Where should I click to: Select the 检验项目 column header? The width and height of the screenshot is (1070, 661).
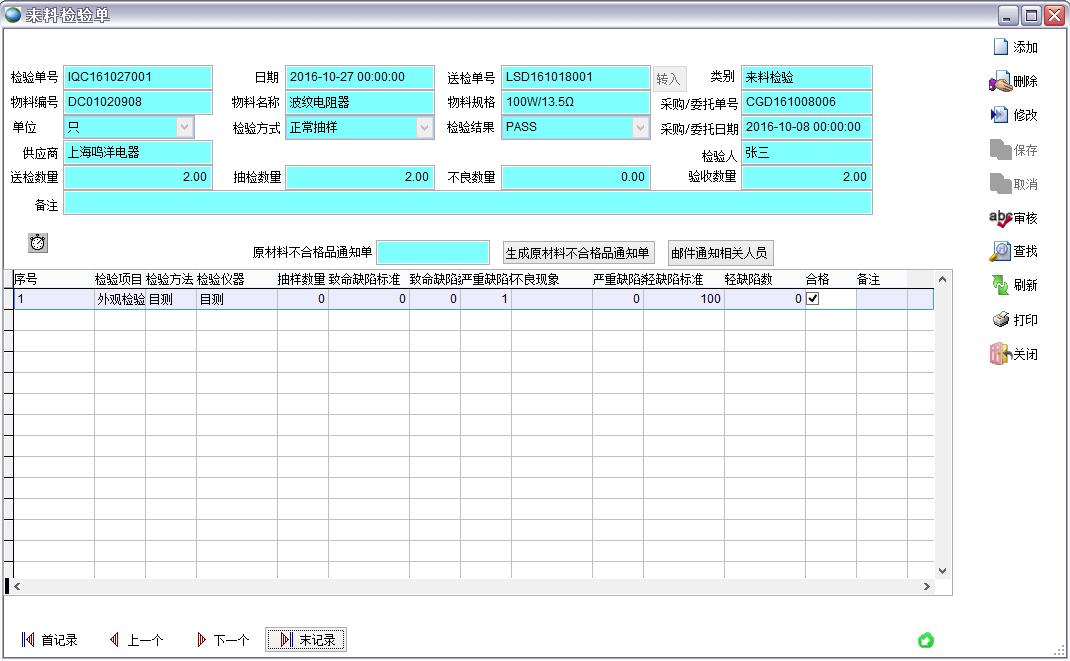[119, 279]
